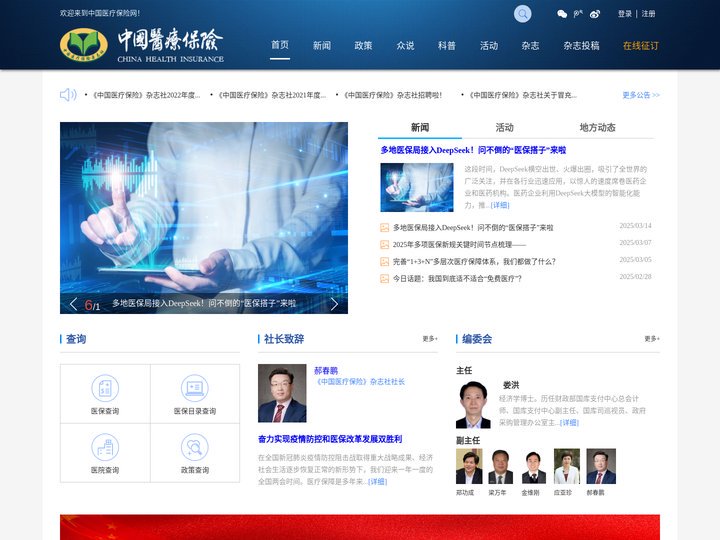720x540 pixels.
Task: Open 新闻 in the main navigation bar
Action: pyautogui.click(x=322, y=45)
